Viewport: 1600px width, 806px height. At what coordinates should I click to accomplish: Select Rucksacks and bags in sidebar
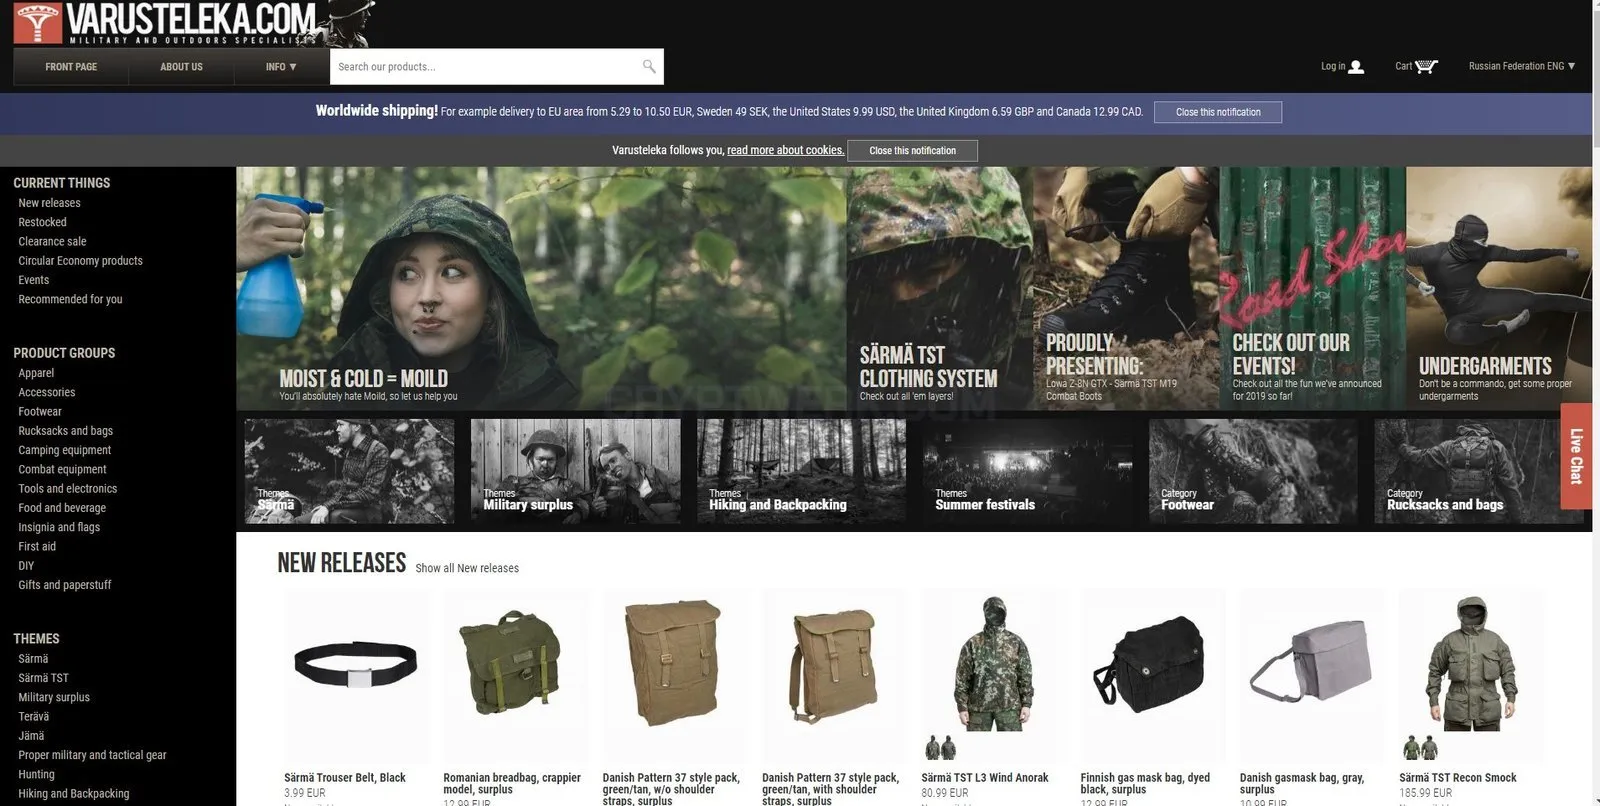[65, 431]
